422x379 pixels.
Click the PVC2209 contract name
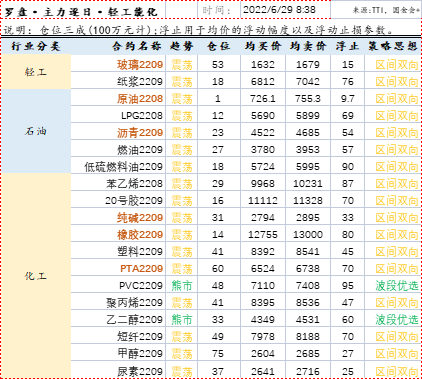click(x=141, y=286)
